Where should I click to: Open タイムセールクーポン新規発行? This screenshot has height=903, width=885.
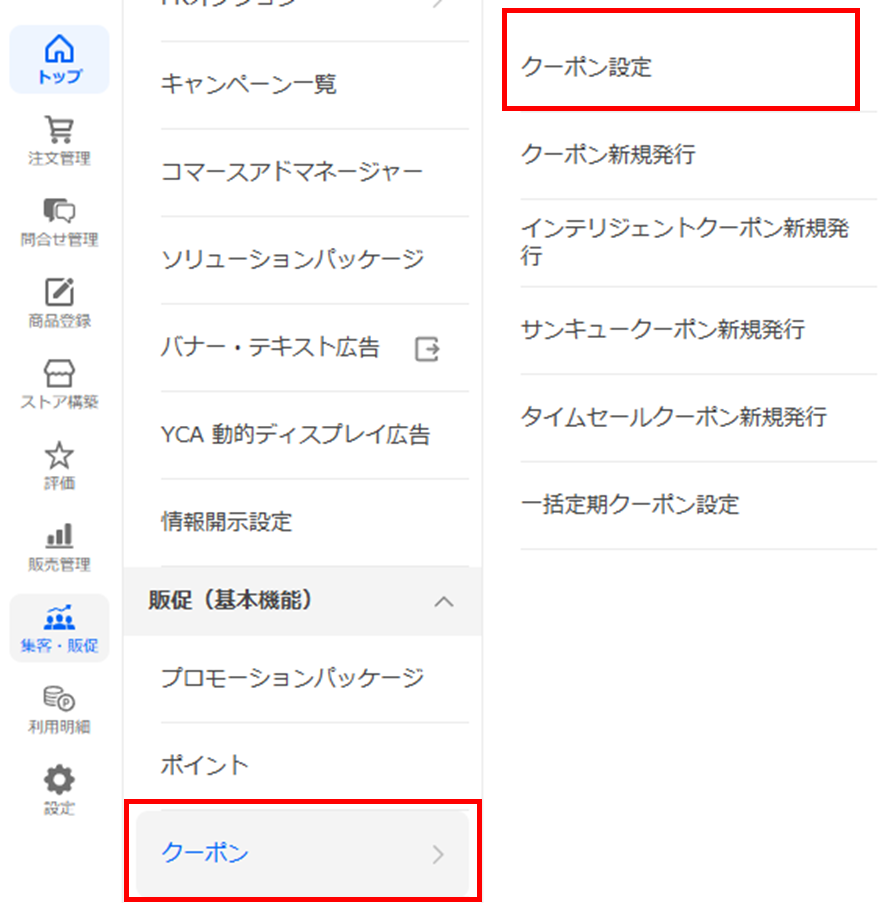point(673,417)
